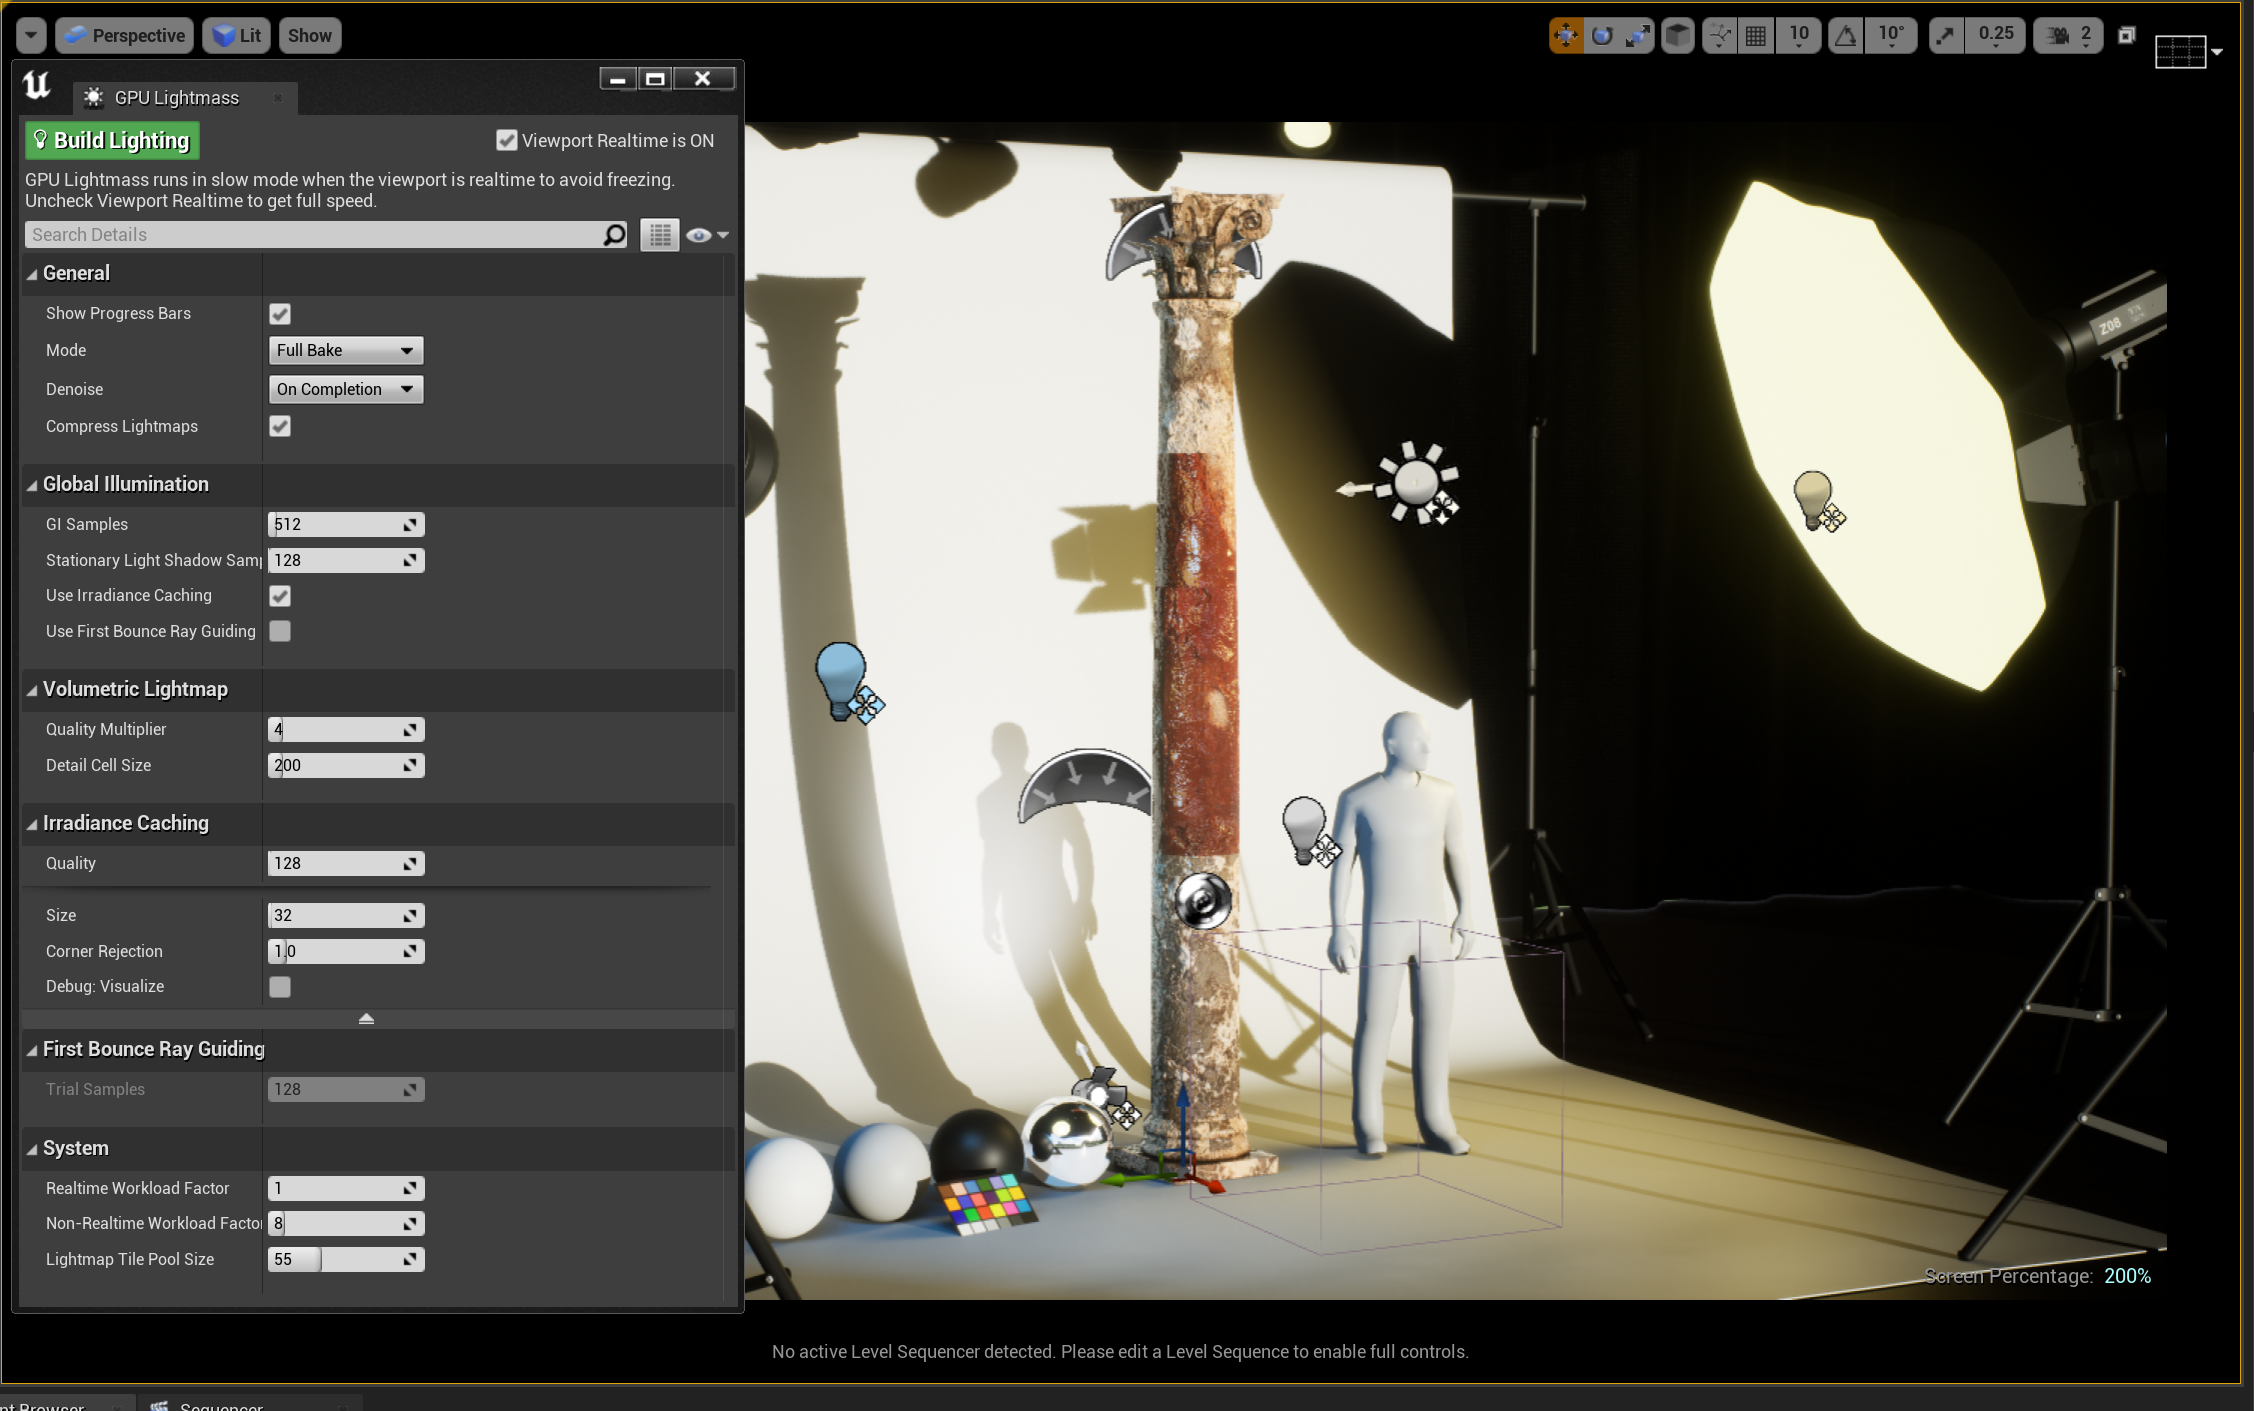2254x1411 pixels.
Task: Uncheck Viewport Realtime is ON checkbox
Action: pos(507,141)
